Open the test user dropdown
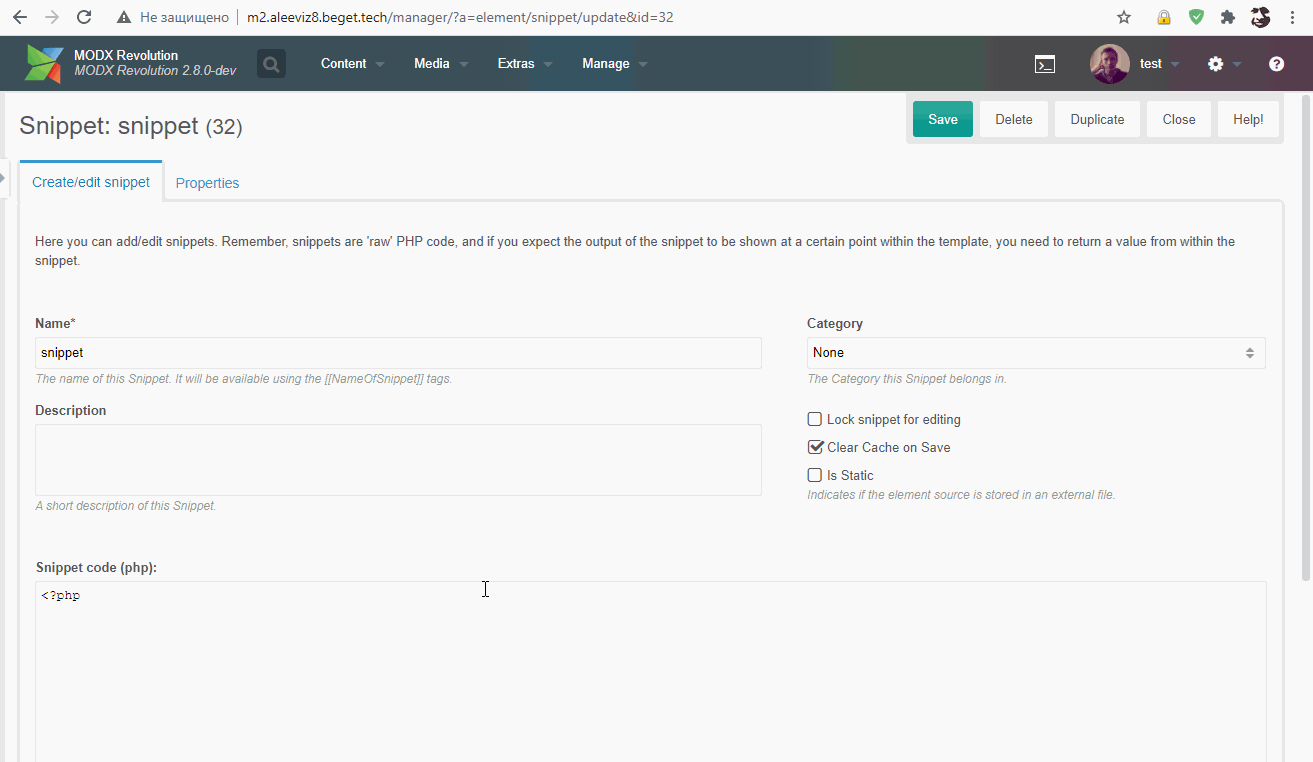The width and height of the screenshot is (1313, 762). (x=1159, y=64)
